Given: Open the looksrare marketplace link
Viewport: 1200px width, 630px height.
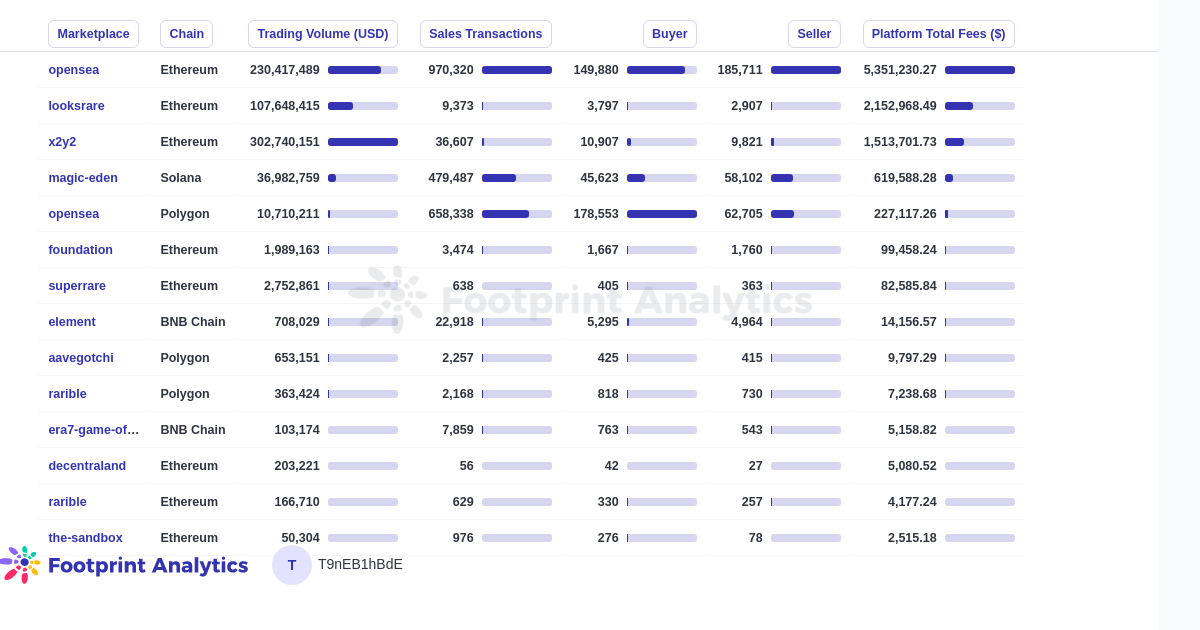Looking at the screenshot, I should click(76, 106).
